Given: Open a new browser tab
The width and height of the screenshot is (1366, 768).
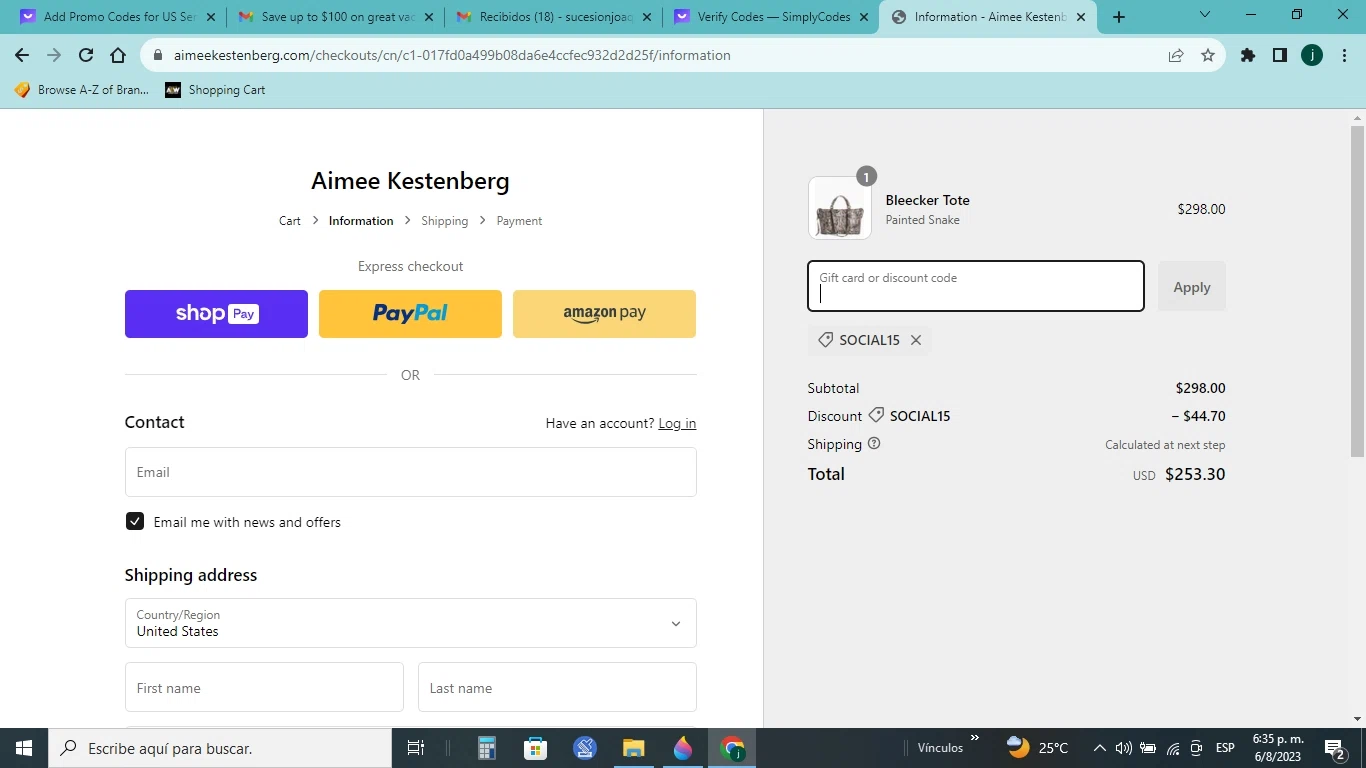Looking at the screenshot, I should coord(1119,17).
